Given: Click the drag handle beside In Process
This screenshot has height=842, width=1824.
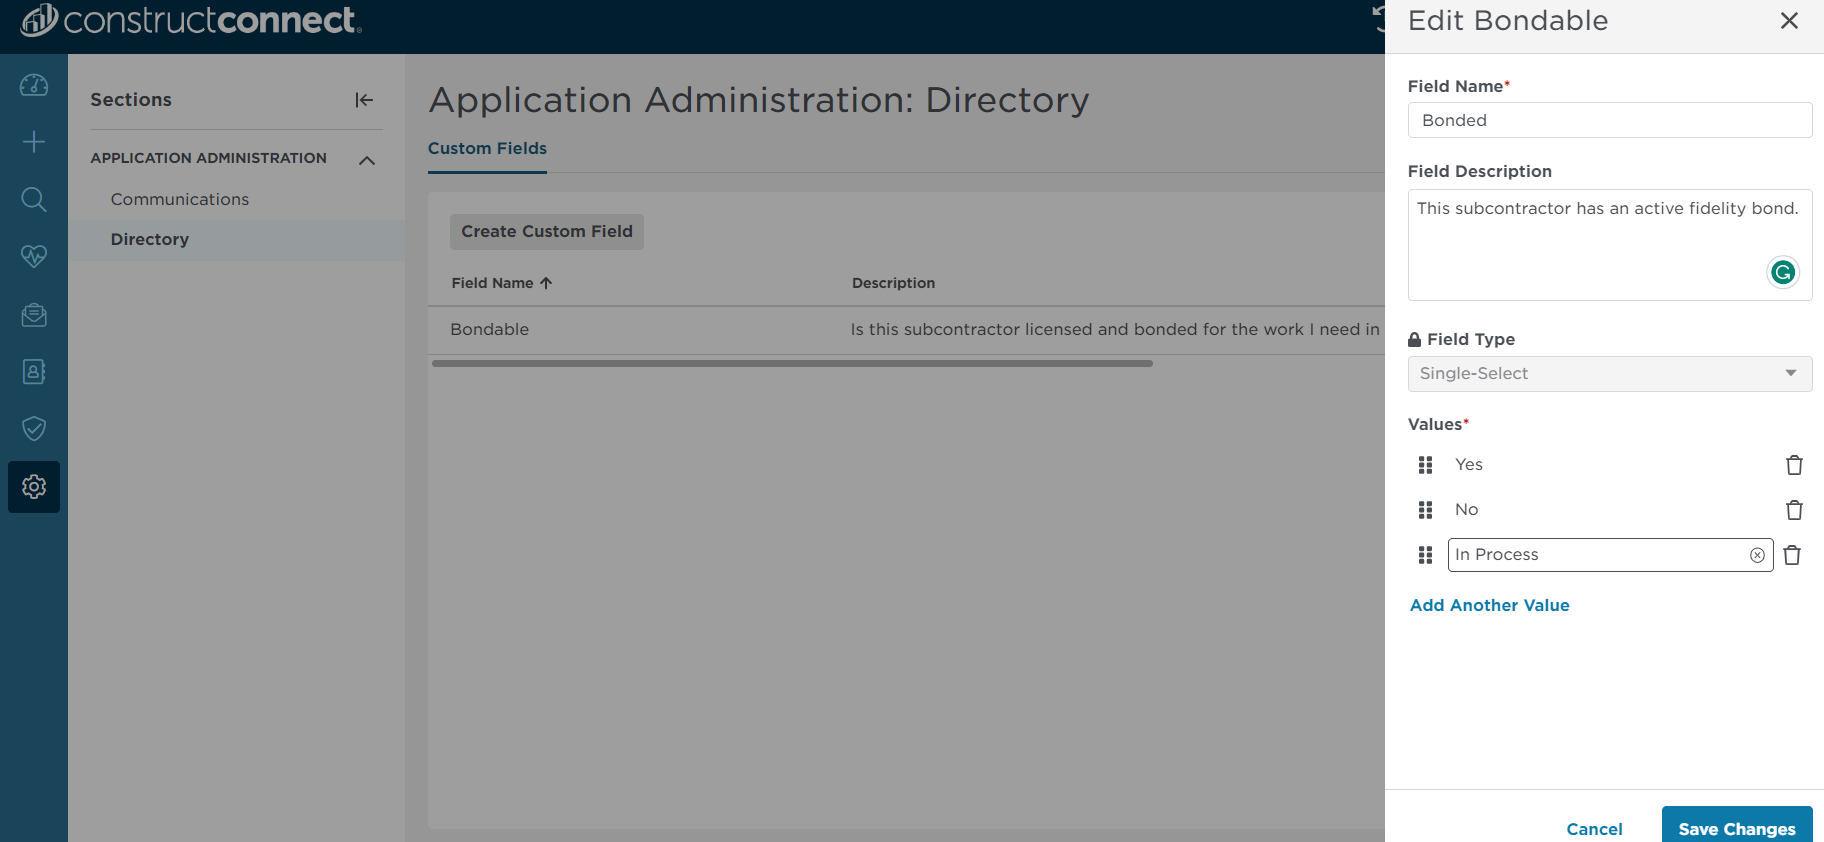Looking at the screenshot, I should click(1426, 555).
